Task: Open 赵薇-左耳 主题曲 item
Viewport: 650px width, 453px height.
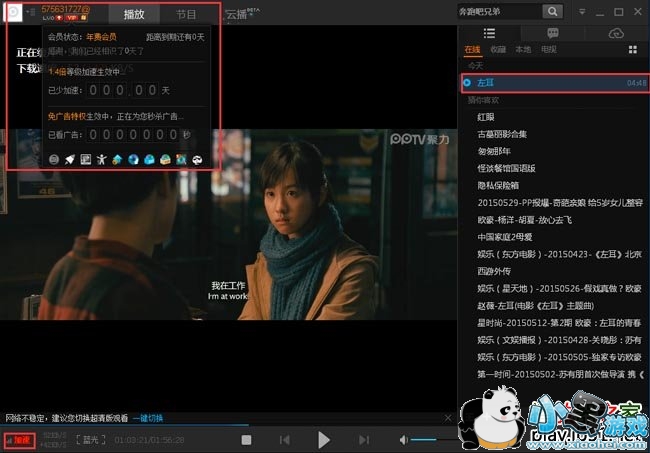Action: [536, 306]
